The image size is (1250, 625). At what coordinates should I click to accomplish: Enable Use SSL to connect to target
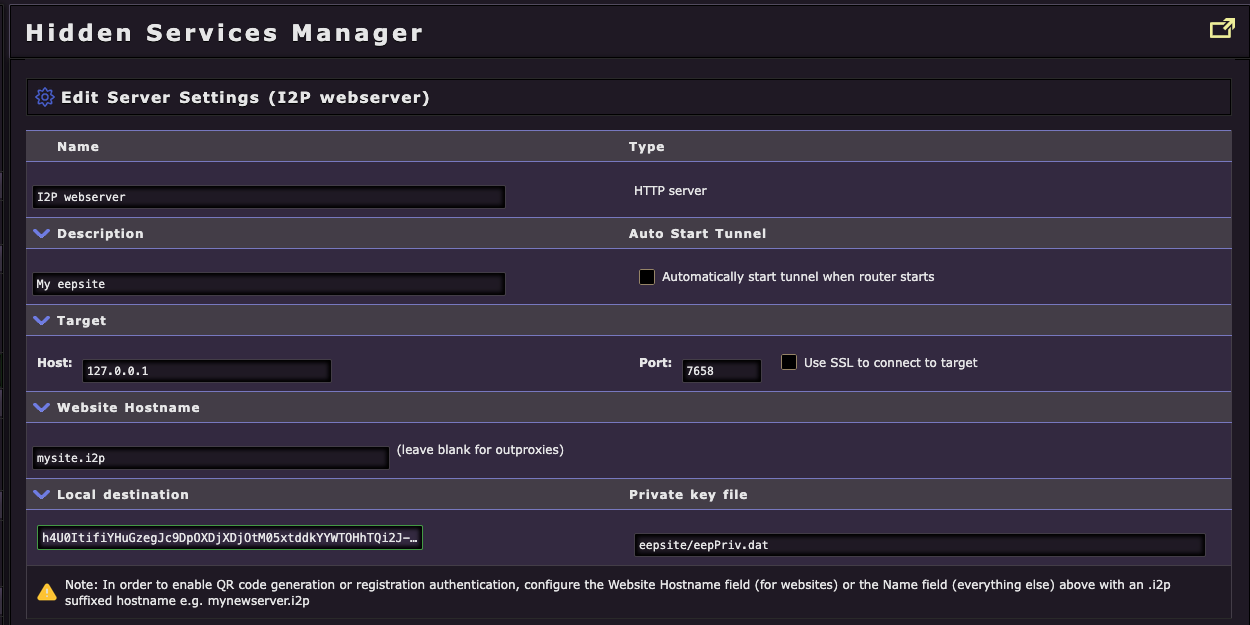pyautogui.click(x=789, y=362)
